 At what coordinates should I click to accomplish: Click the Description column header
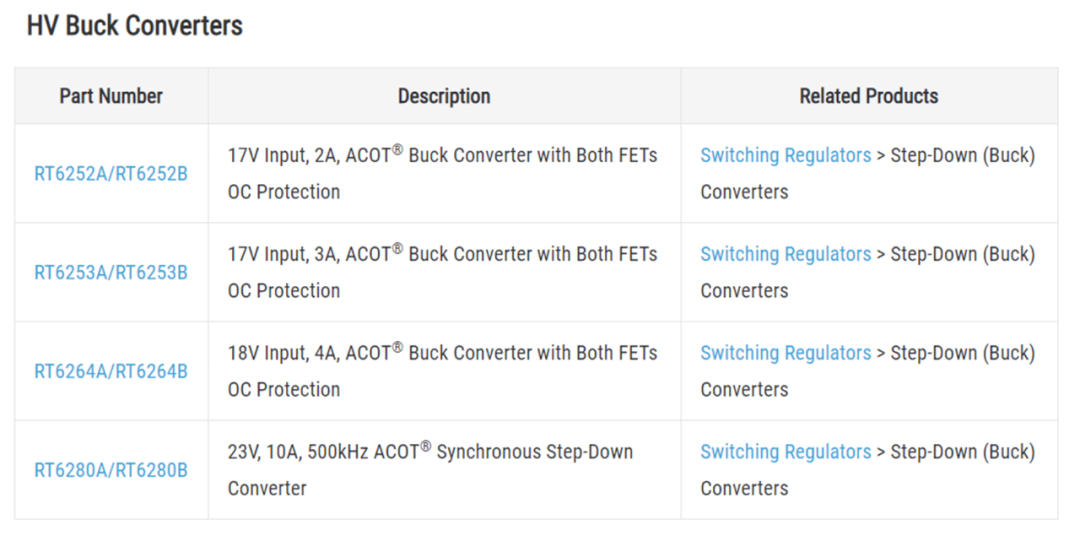[444, 97]
